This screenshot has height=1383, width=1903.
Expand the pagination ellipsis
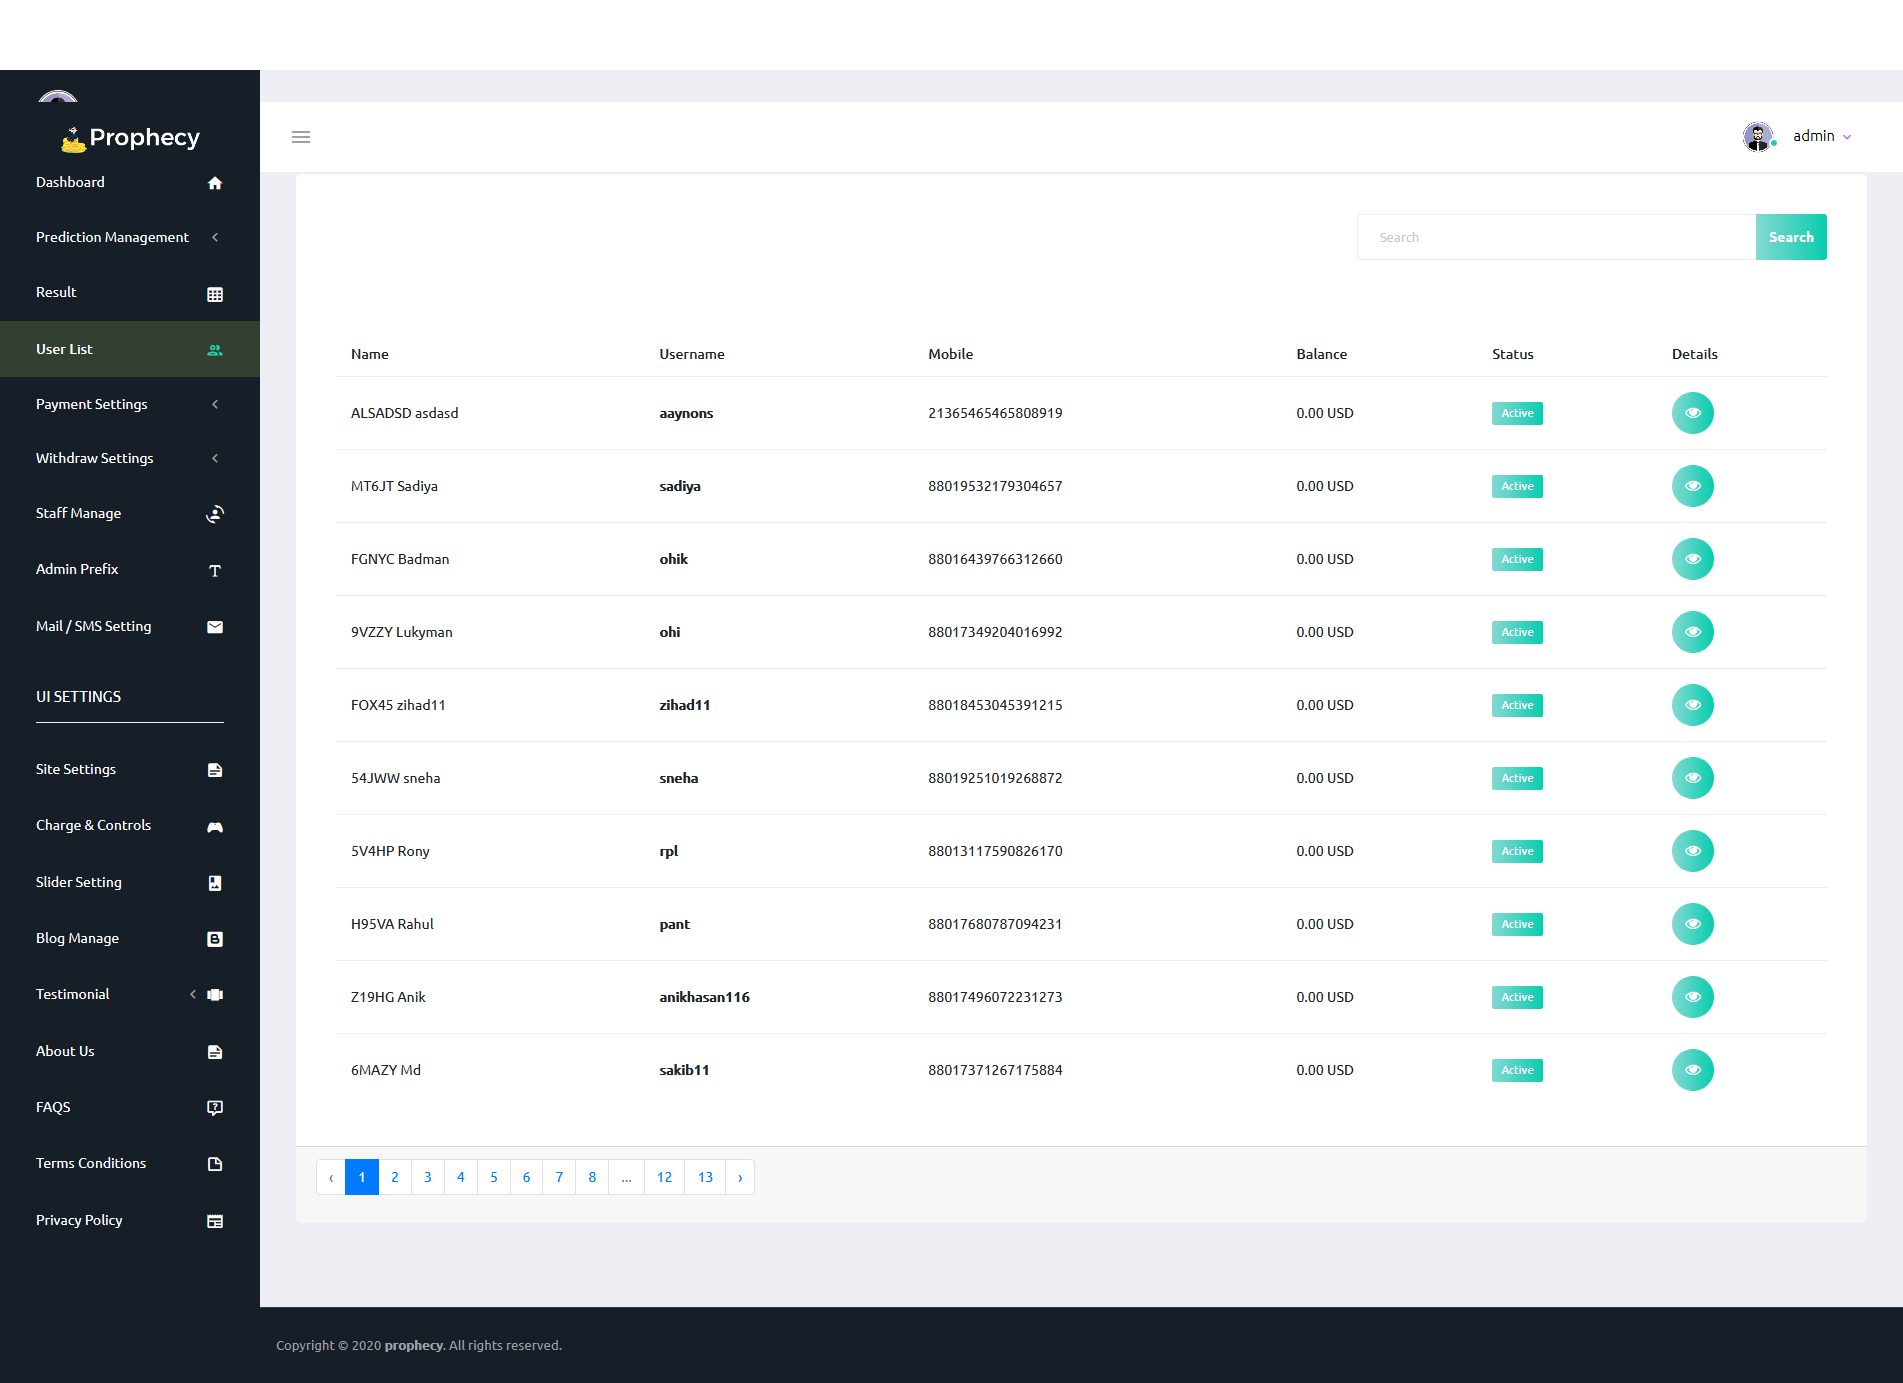point(626,1177)
